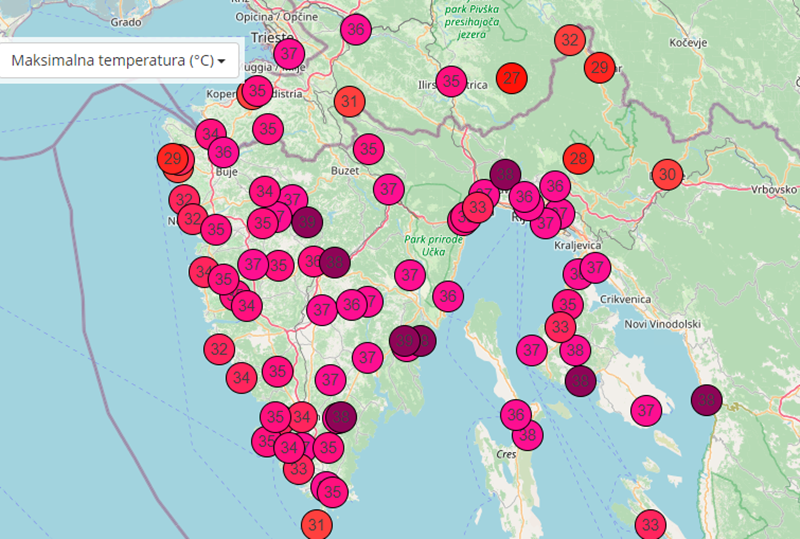Select the 36 marker above Buje
This screenshot has width=800, height=539.
tap(223, 153)
